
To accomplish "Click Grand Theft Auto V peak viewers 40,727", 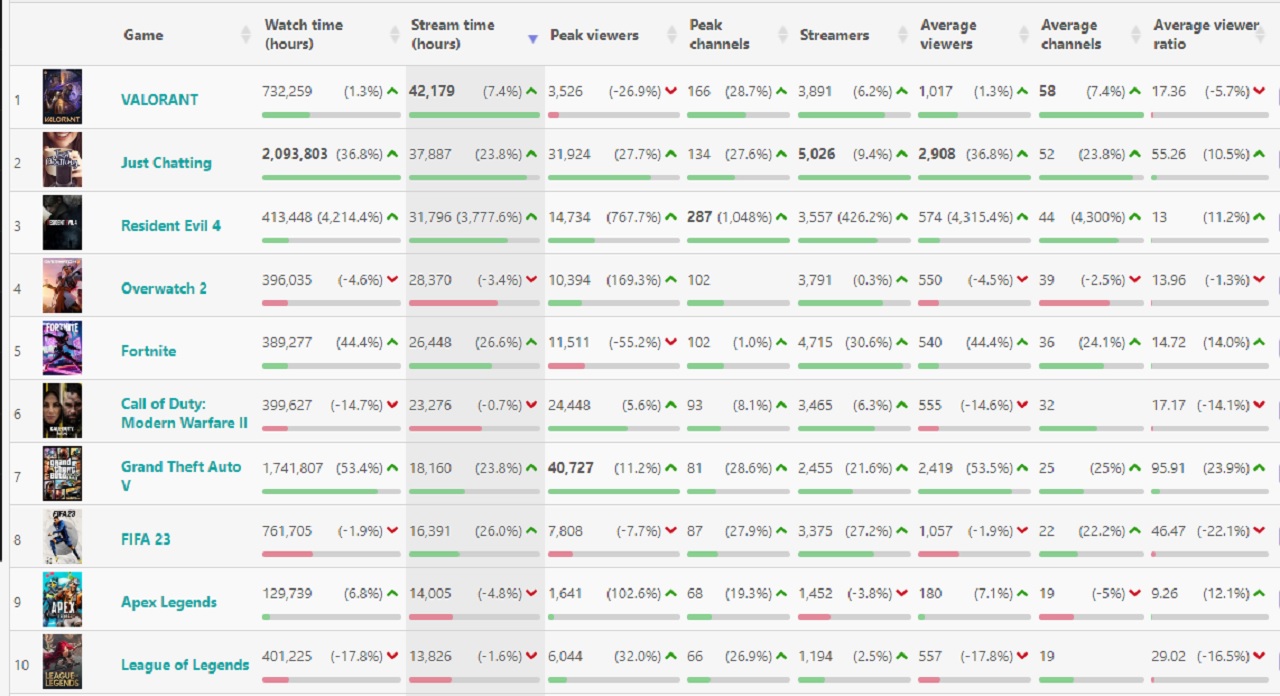I will click(571, 468).
